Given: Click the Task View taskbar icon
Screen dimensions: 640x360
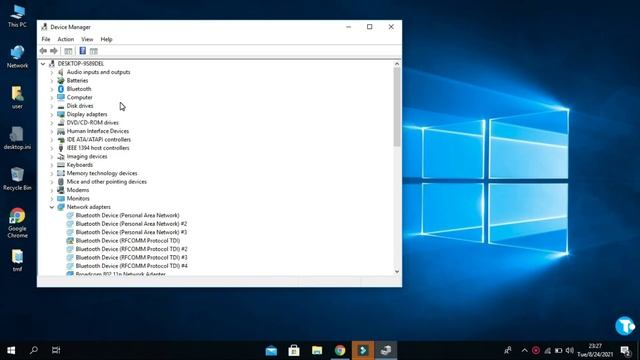Looking at the screenshot, I should (56, 350).
